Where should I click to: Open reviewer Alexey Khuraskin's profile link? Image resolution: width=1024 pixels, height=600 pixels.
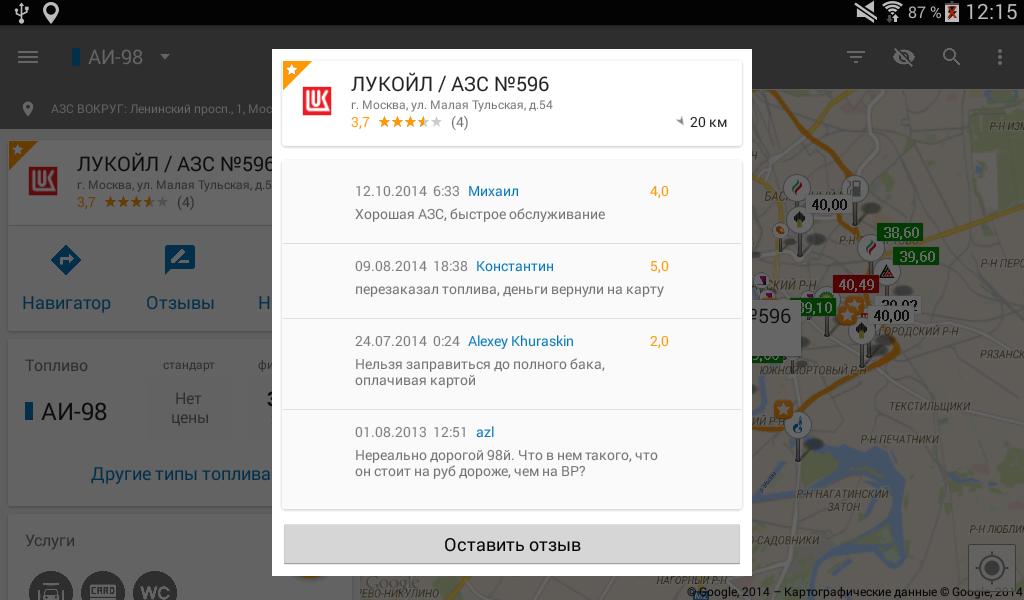coord(520,341)
